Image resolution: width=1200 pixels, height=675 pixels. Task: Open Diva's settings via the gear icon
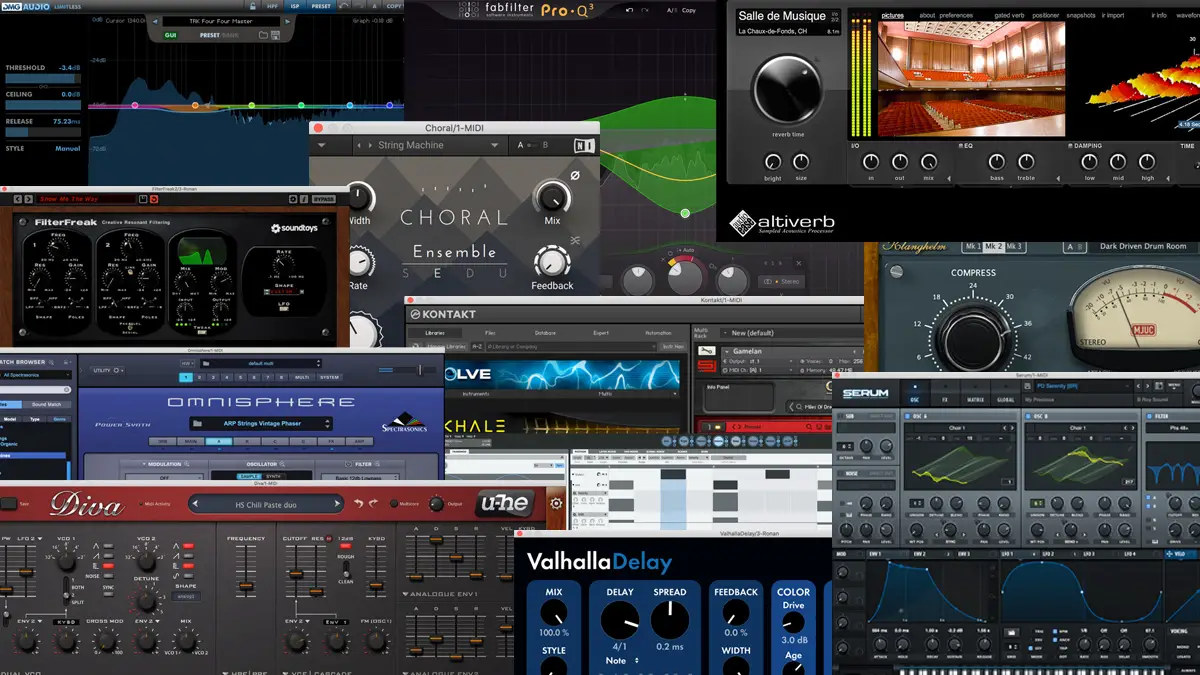tap(556, 504)
